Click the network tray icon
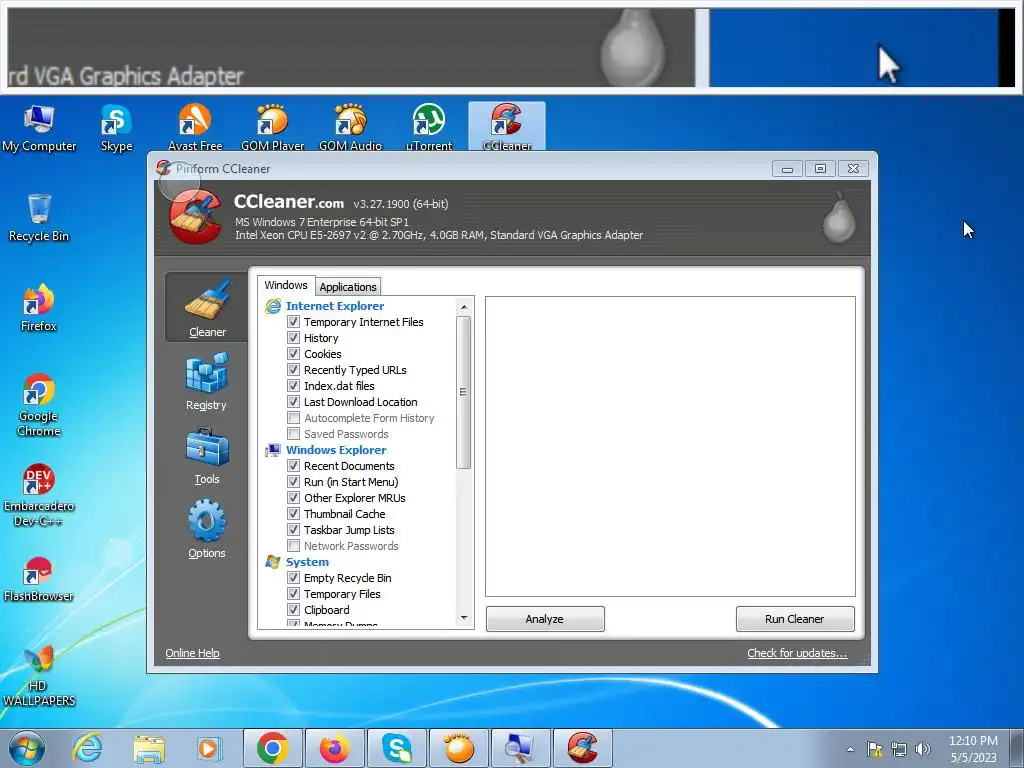This screenshot has height=768, width=1024. tap(899, 749)
